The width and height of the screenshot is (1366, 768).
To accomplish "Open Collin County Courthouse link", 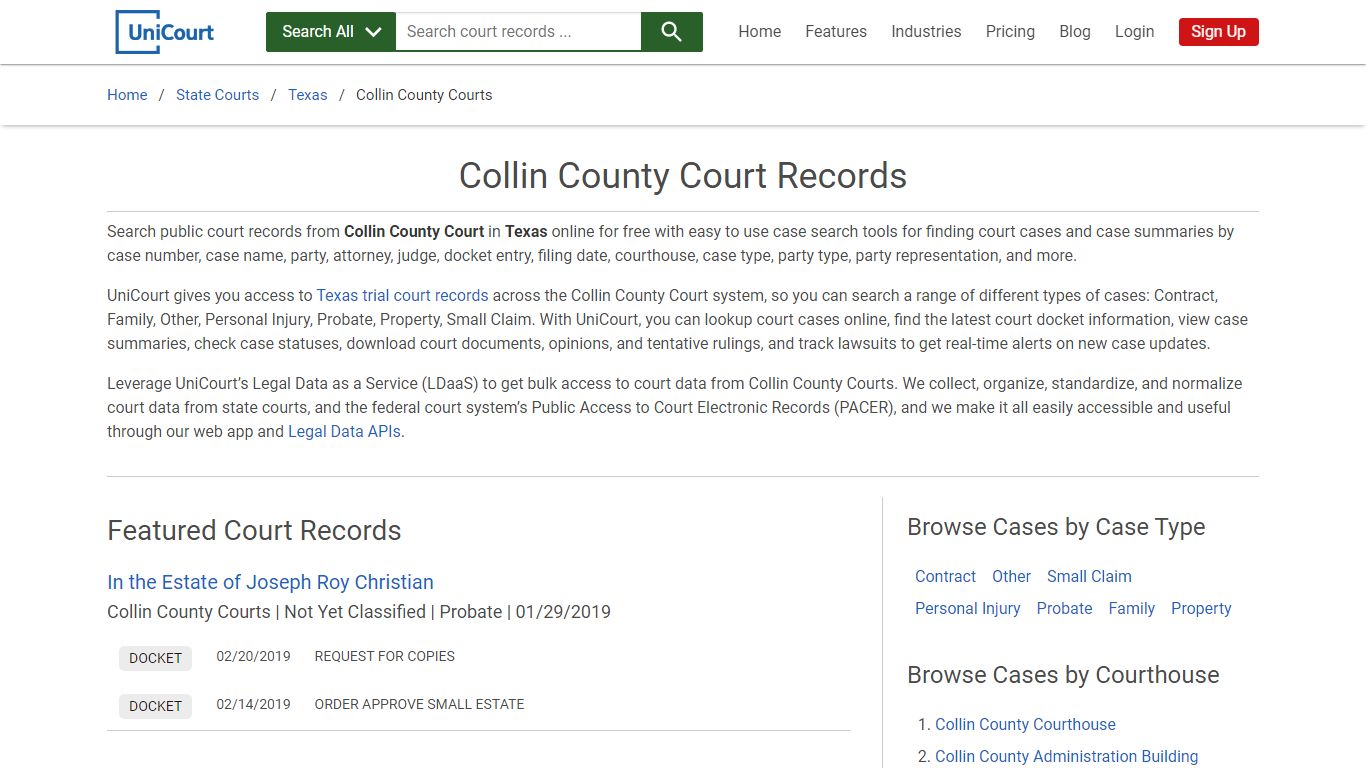I will 1025,725.
